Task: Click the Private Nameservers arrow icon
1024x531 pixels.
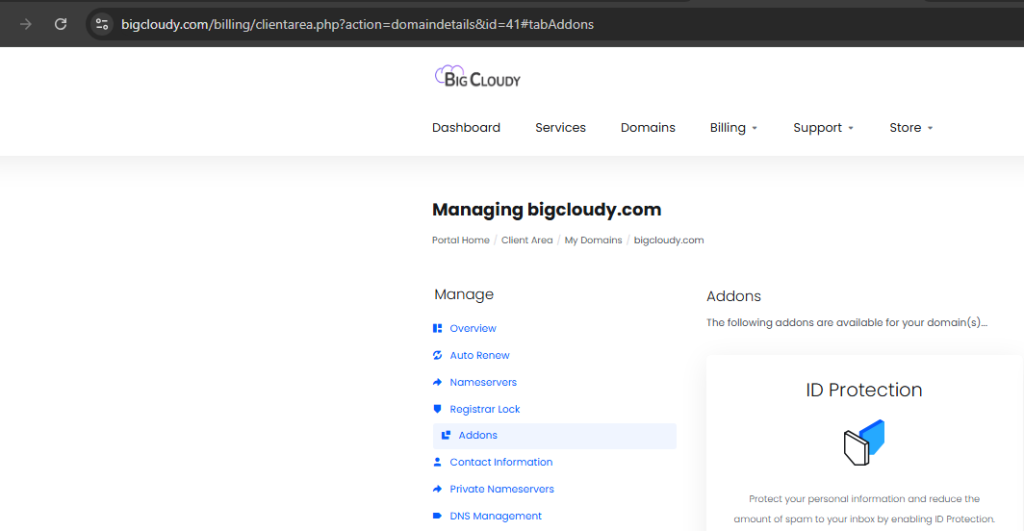Action: pyautogui.click(x=437, y=489)
